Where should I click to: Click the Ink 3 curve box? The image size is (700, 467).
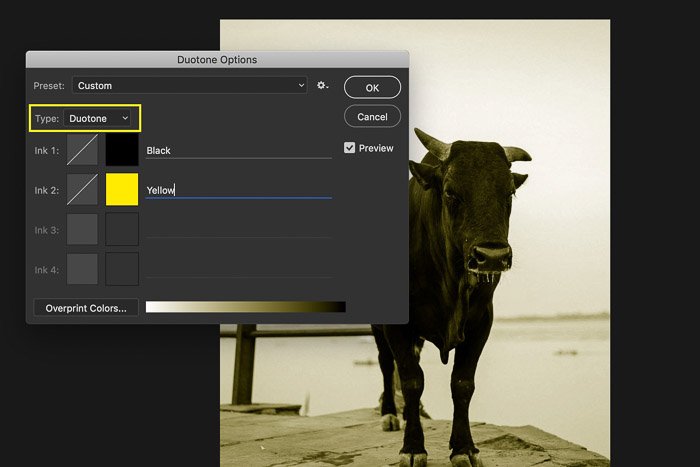tap(82, 229)
